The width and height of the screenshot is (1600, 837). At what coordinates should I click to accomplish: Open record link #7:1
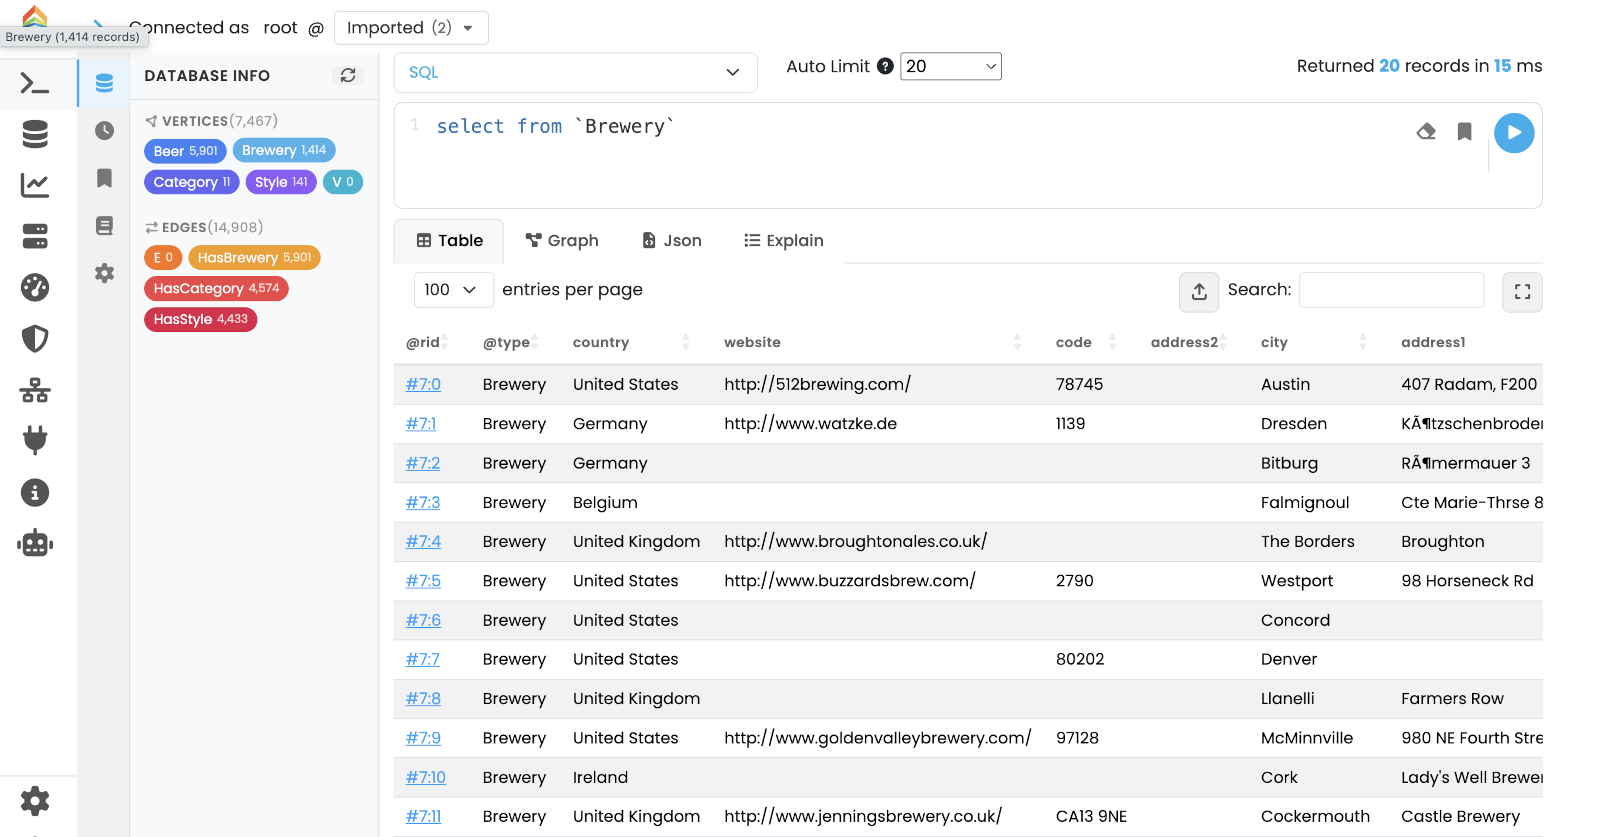(421, 423)
